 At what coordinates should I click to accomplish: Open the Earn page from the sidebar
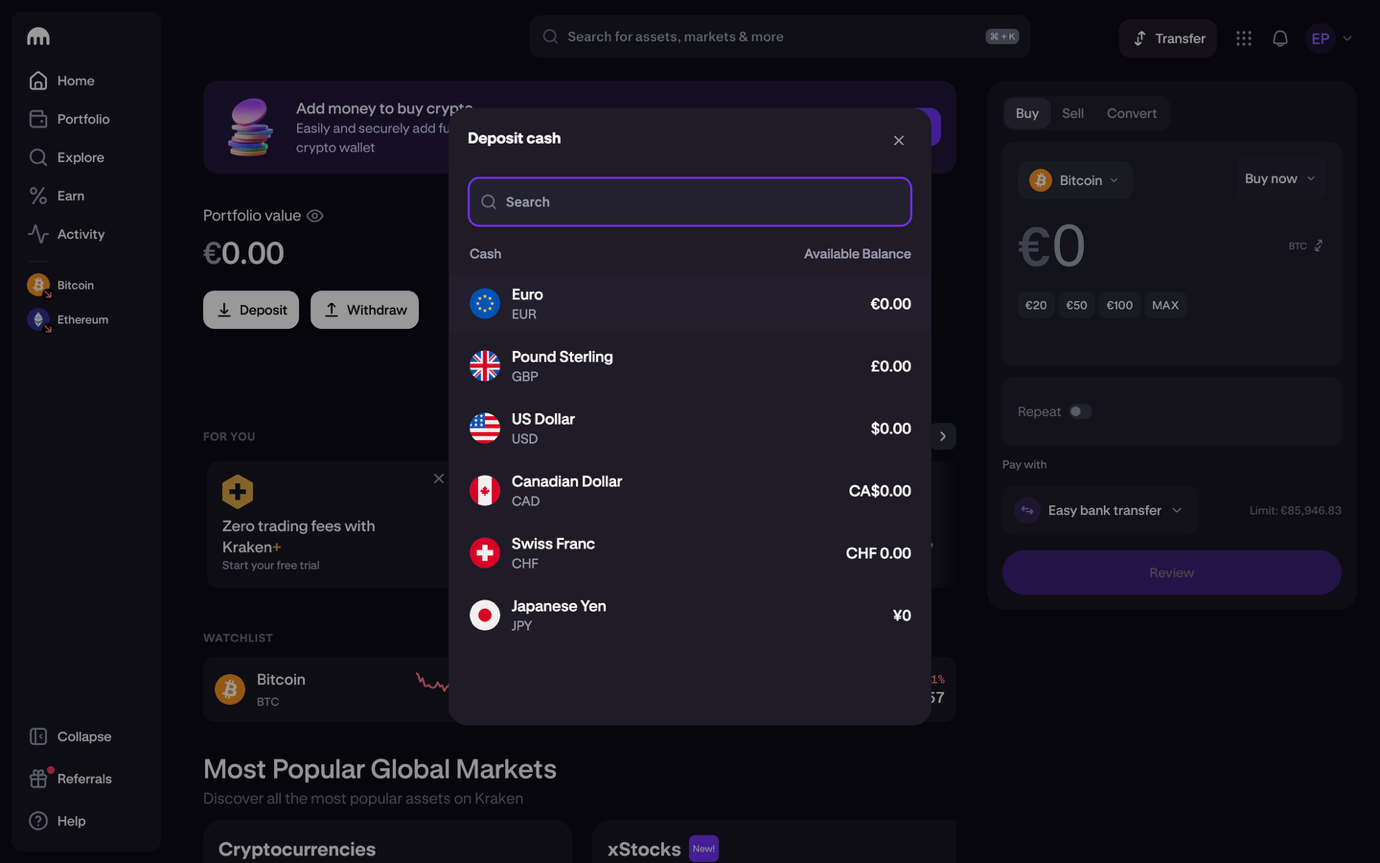click(x=70, y=196)
